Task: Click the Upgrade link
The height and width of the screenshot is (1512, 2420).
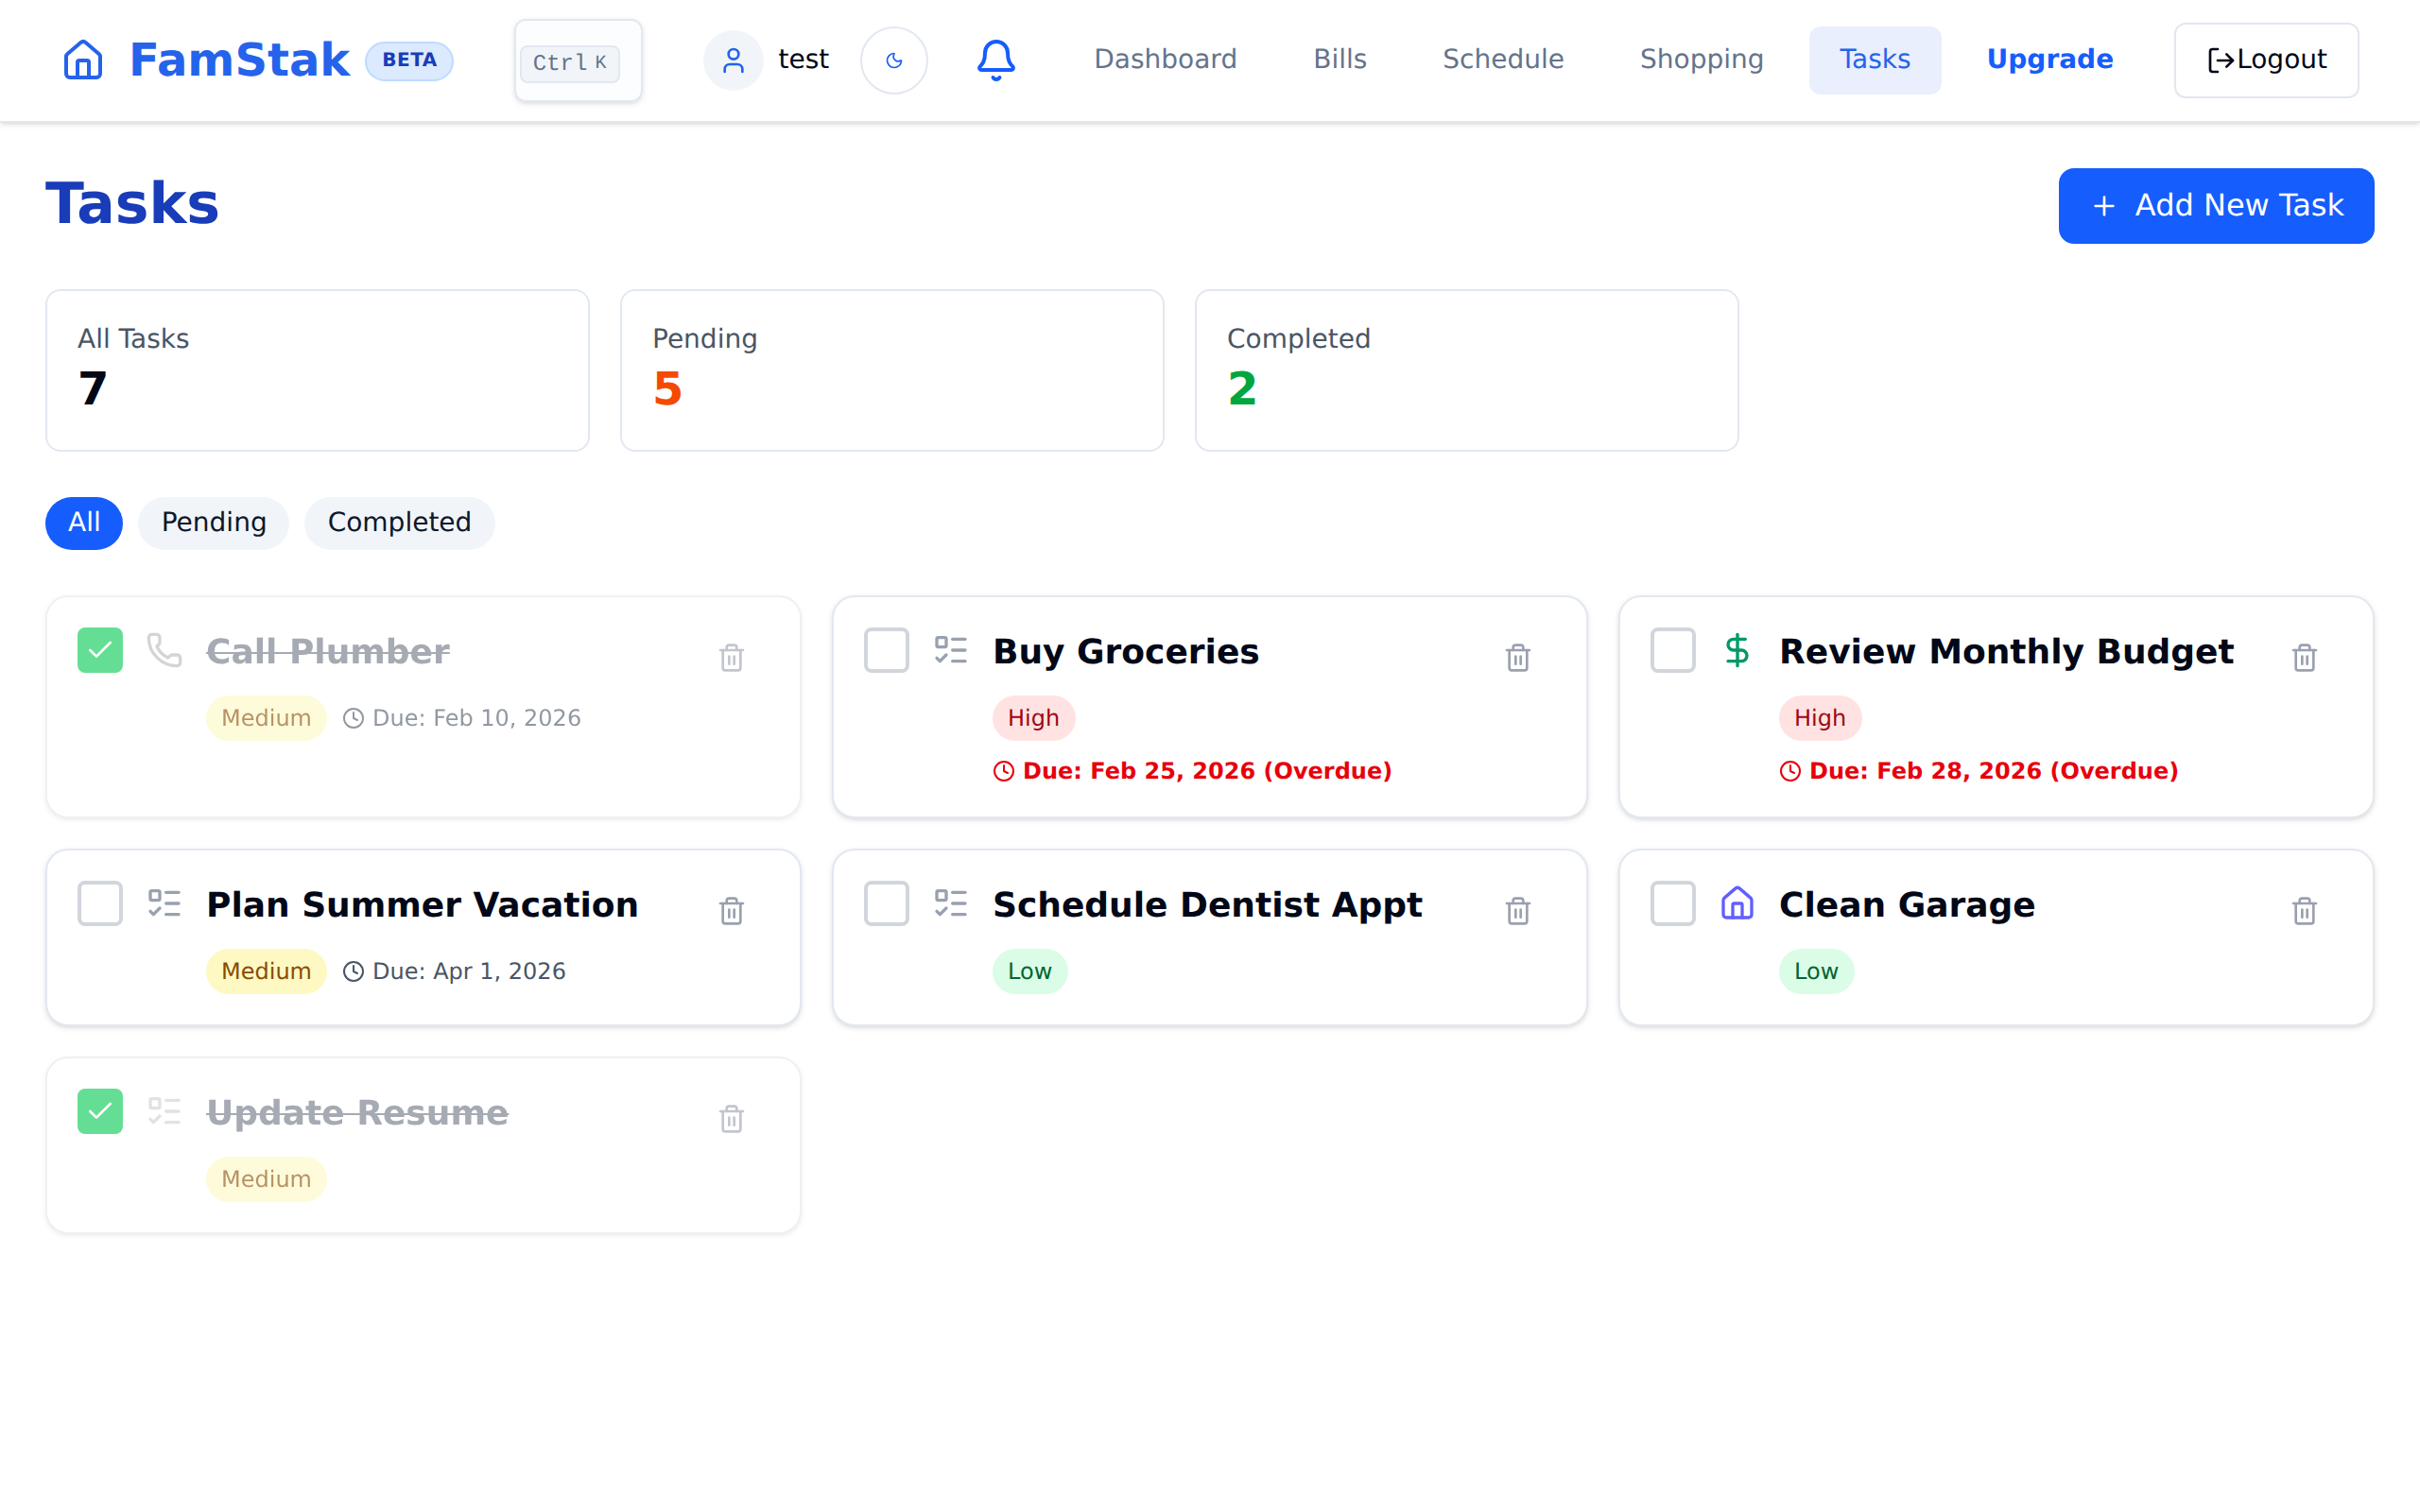Action: (x=2049, y=60)
